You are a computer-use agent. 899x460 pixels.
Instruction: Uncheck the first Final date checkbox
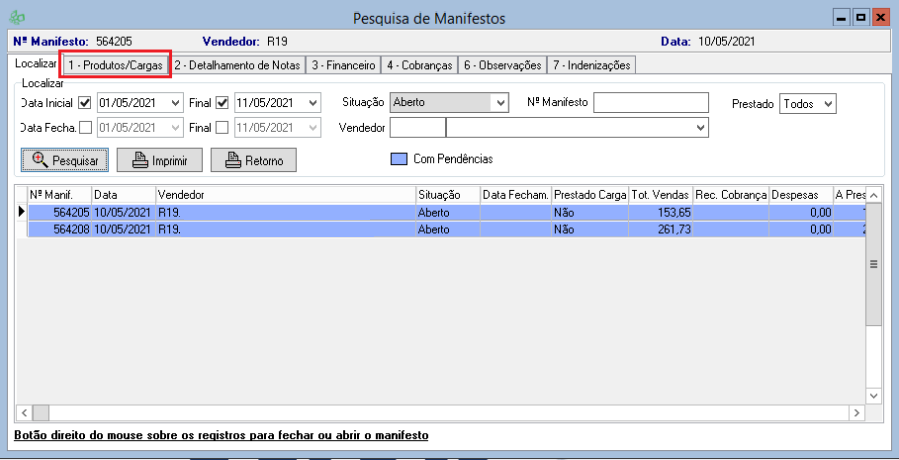[222, 103]
